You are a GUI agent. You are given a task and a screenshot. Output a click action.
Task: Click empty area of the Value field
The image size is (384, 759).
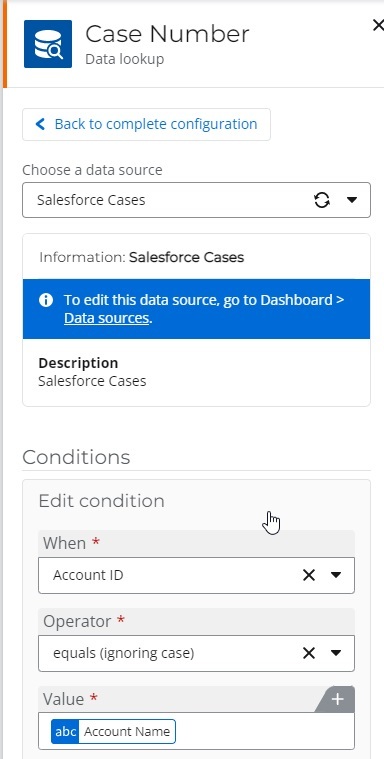264,731
